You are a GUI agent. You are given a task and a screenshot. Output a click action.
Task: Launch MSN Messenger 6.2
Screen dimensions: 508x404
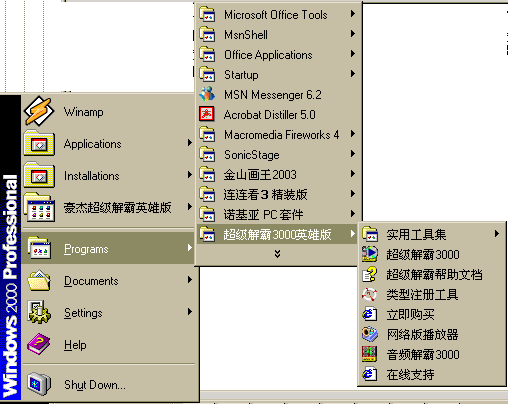point(277,94)
